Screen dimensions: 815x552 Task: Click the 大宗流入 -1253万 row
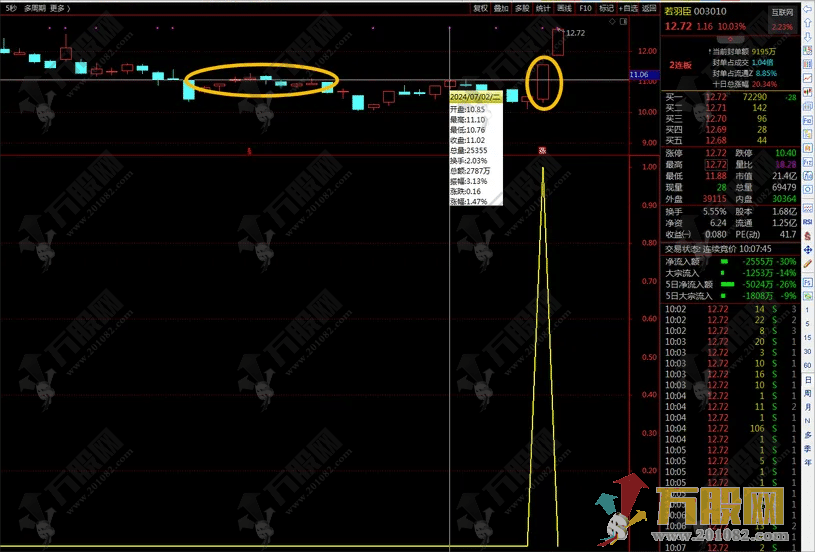(x=730, y=273)
